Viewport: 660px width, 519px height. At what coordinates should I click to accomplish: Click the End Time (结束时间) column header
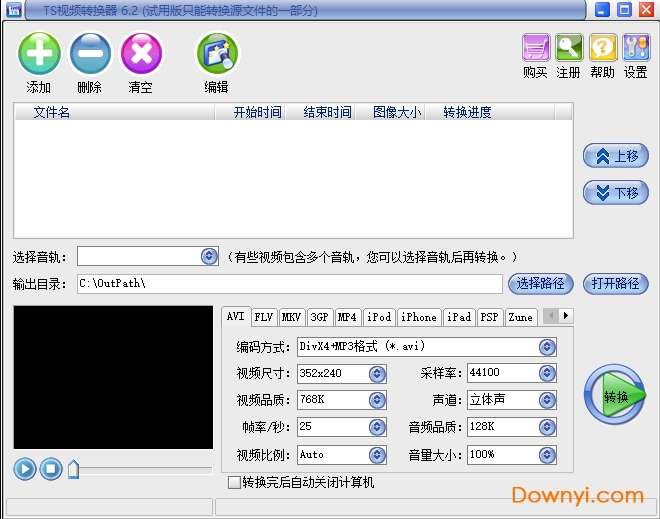(321, 112)
